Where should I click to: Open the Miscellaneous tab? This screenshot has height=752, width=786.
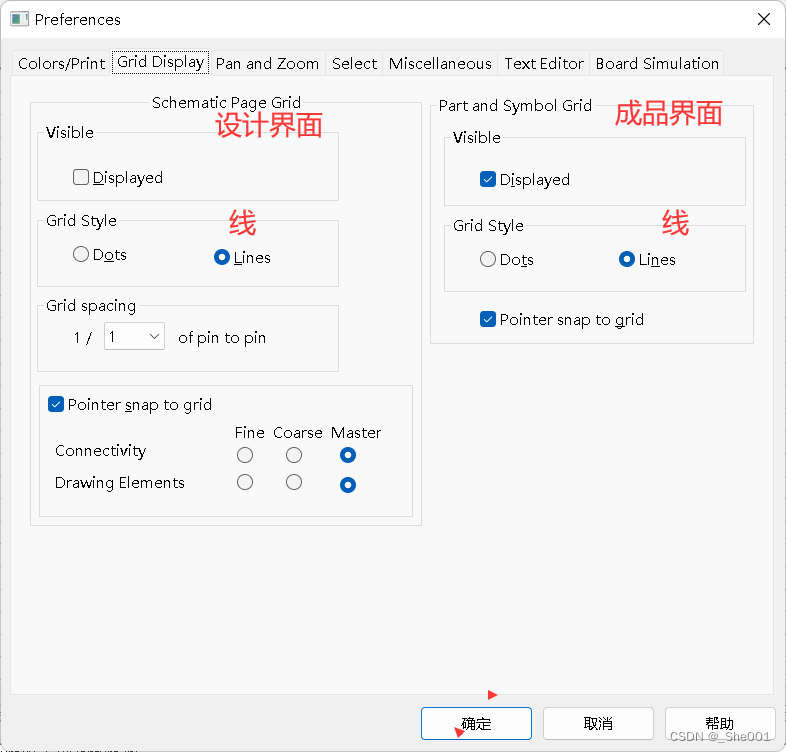pyautogui.click(x=440, y=63)
